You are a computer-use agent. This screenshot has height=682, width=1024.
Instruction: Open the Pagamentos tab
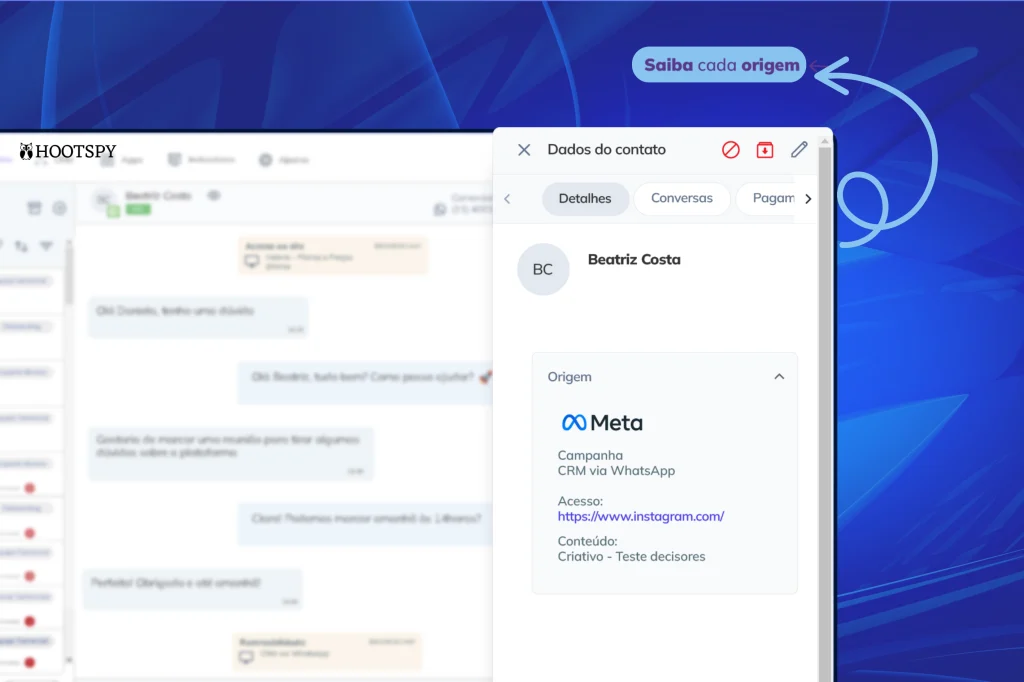coord(772,199)
